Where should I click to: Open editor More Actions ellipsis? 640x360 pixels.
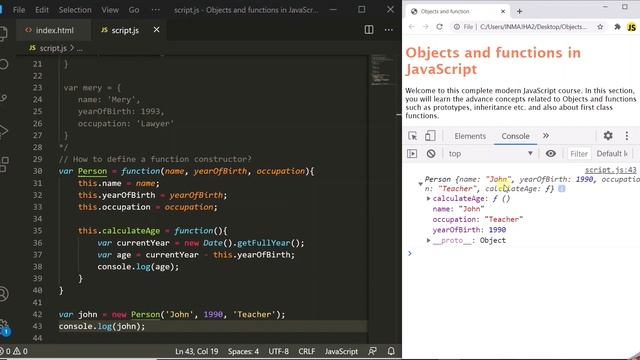389,30
